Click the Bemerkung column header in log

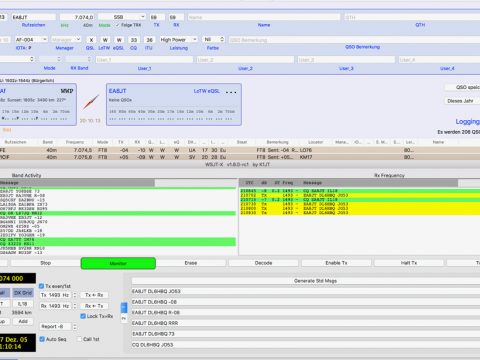pyautogui.click(x=277, y=142)
